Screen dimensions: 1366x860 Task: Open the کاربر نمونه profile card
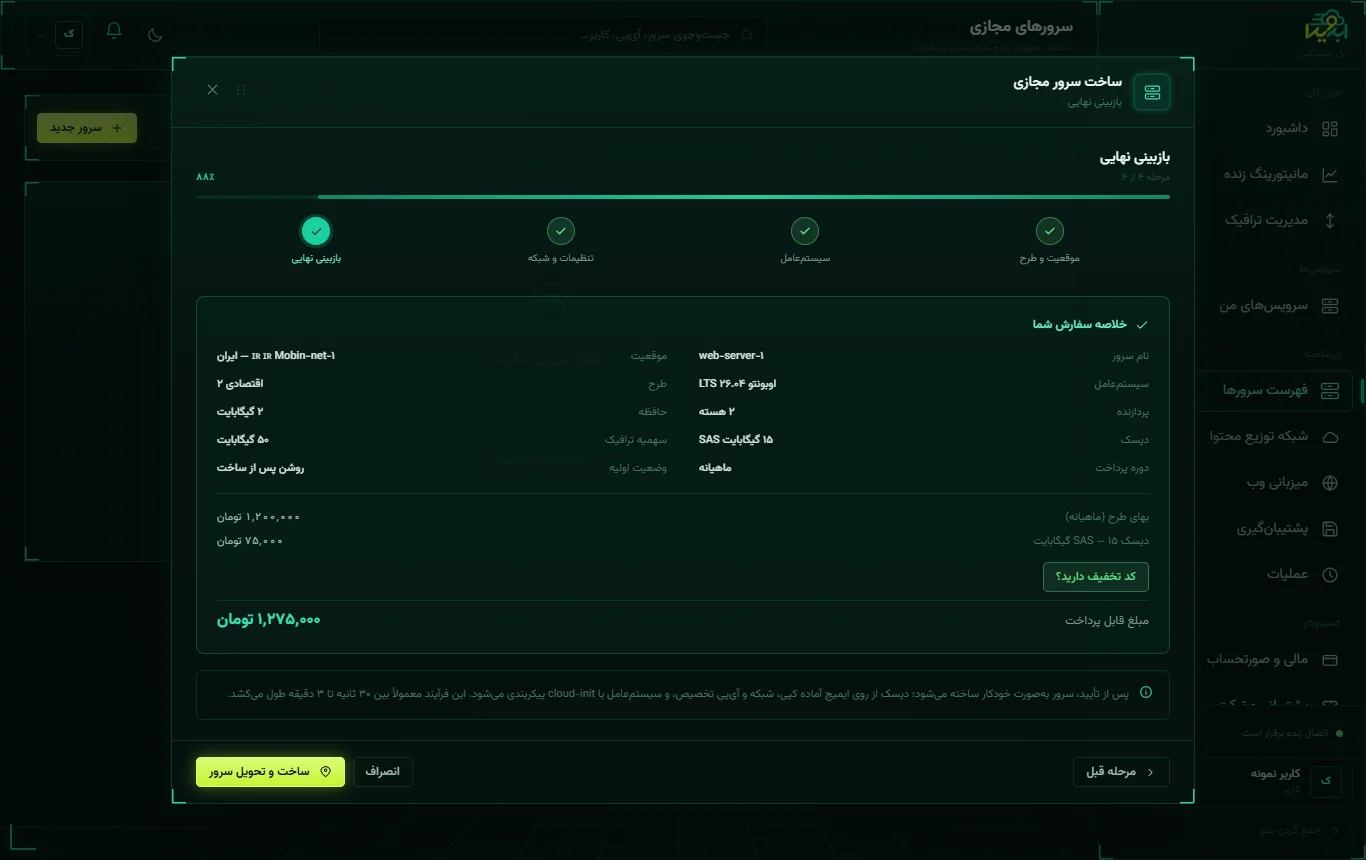[x=1275, y=781]
